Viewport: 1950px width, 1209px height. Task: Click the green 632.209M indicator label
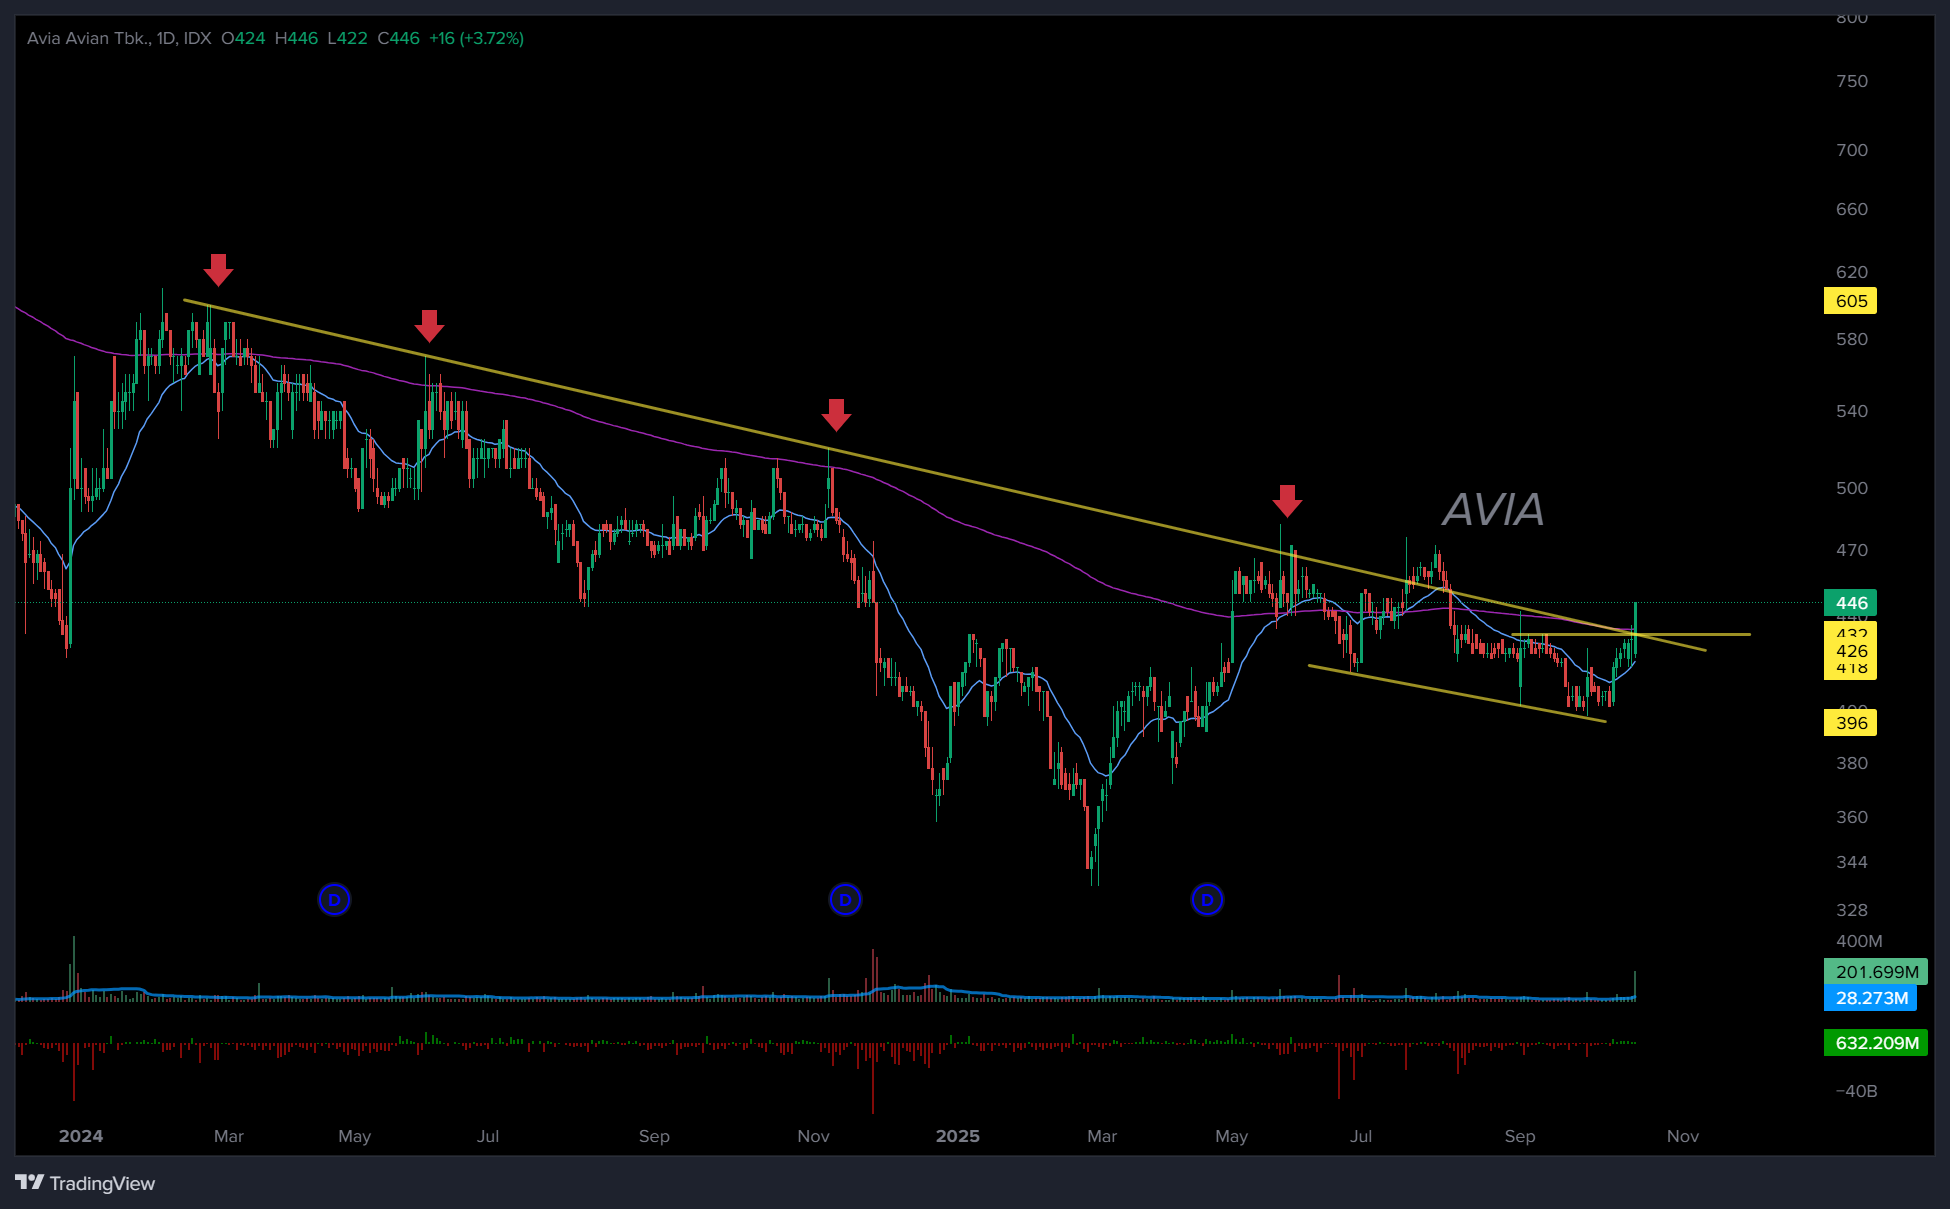1875,1043
